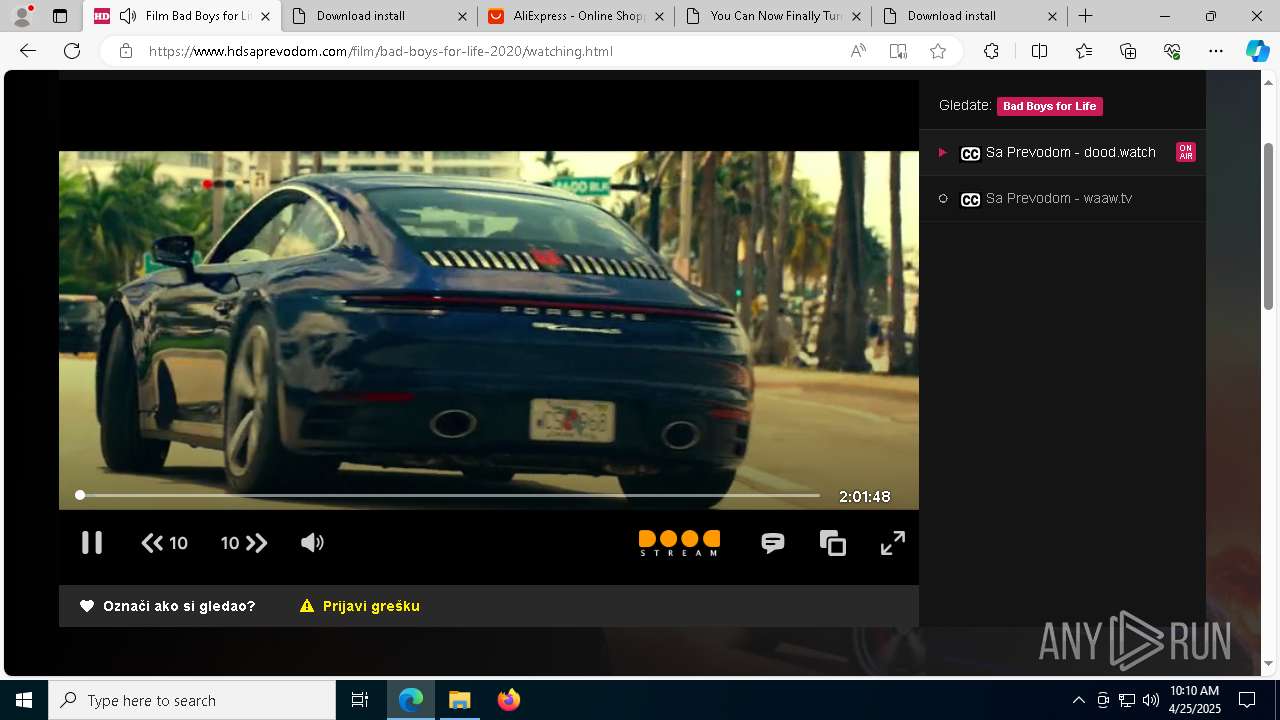
Task: Open taskbar clock and date
Action: 1195,700
